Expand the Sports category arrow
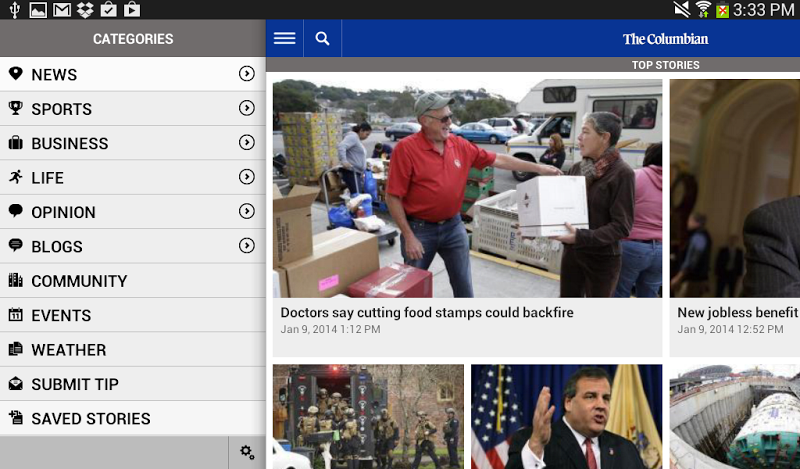The image size is (800, 469). coord(247,108)
